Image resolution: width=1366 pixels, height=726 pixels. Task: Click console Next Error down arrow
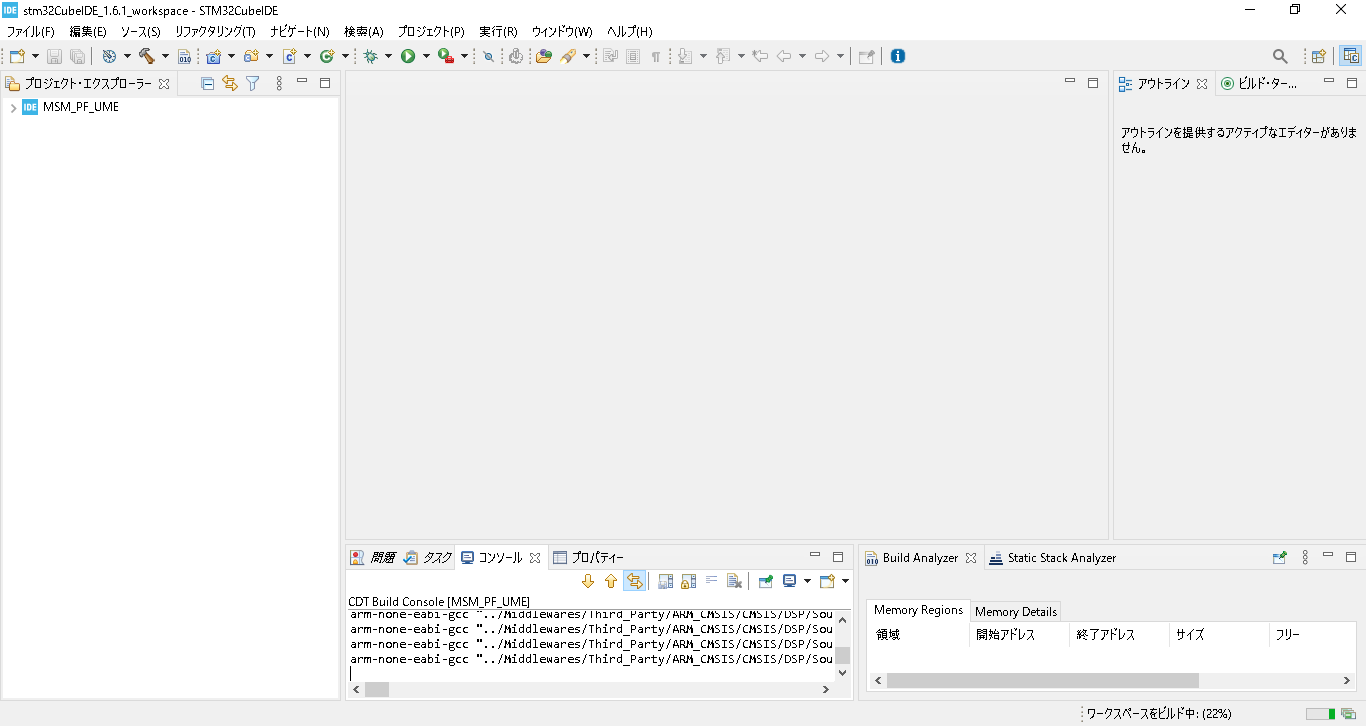[588, 581]
